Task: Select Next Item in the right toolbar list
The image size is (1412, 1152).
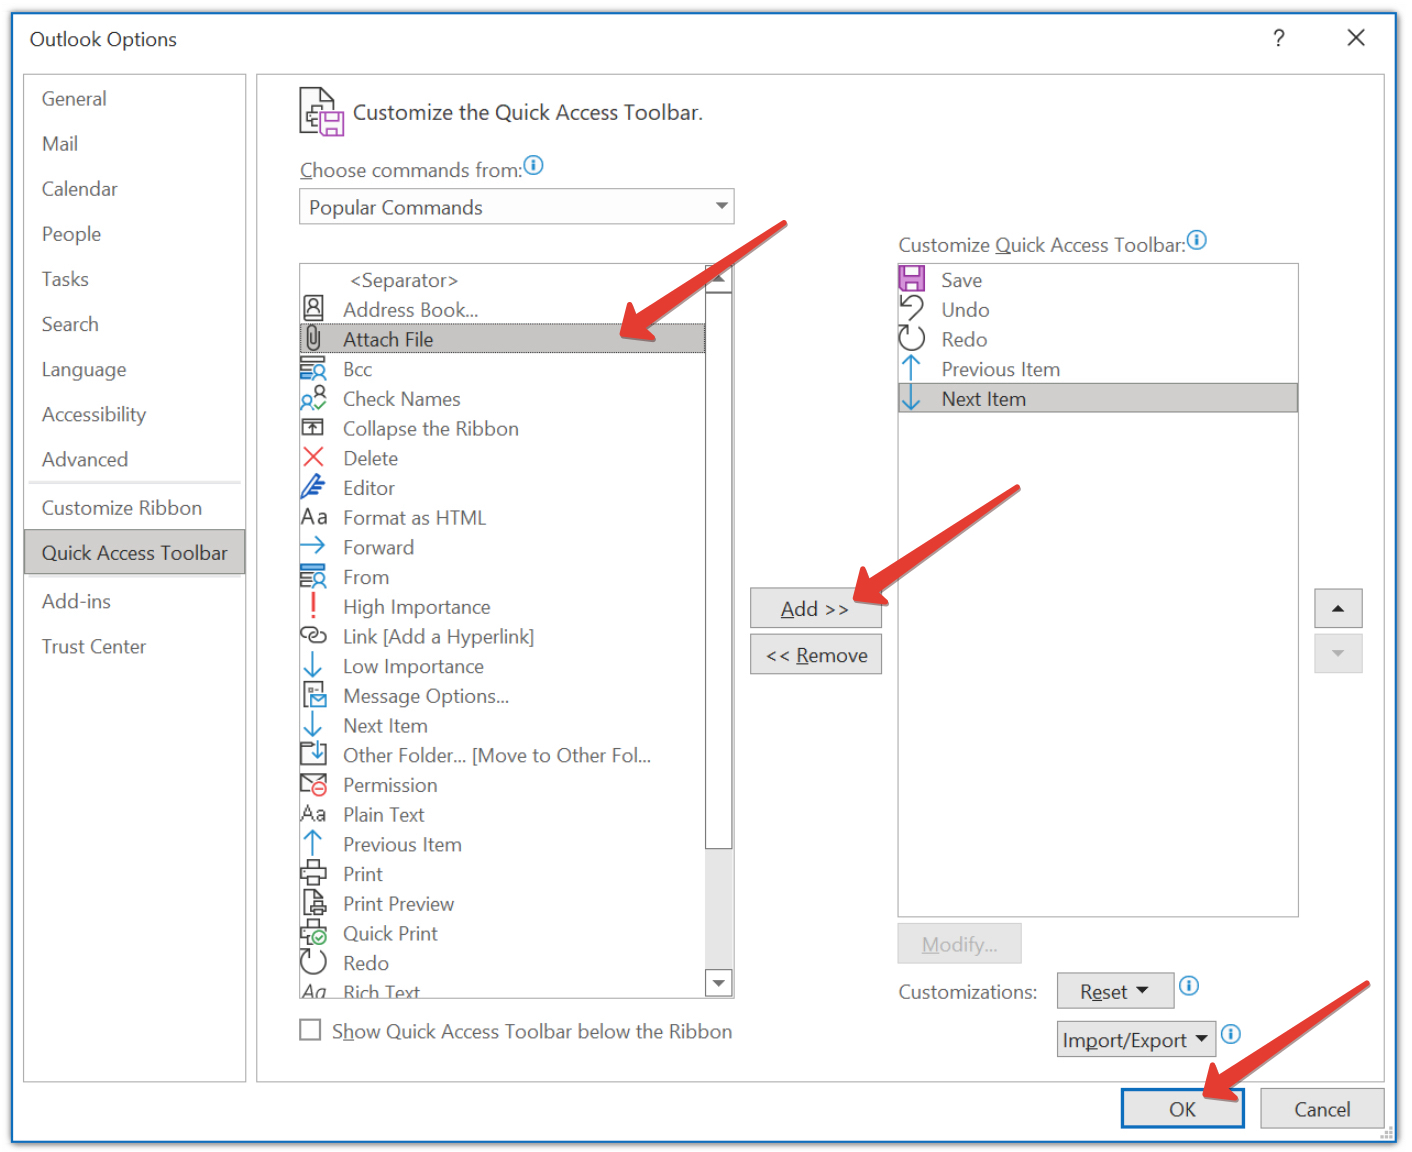Action: point(1098,398)
